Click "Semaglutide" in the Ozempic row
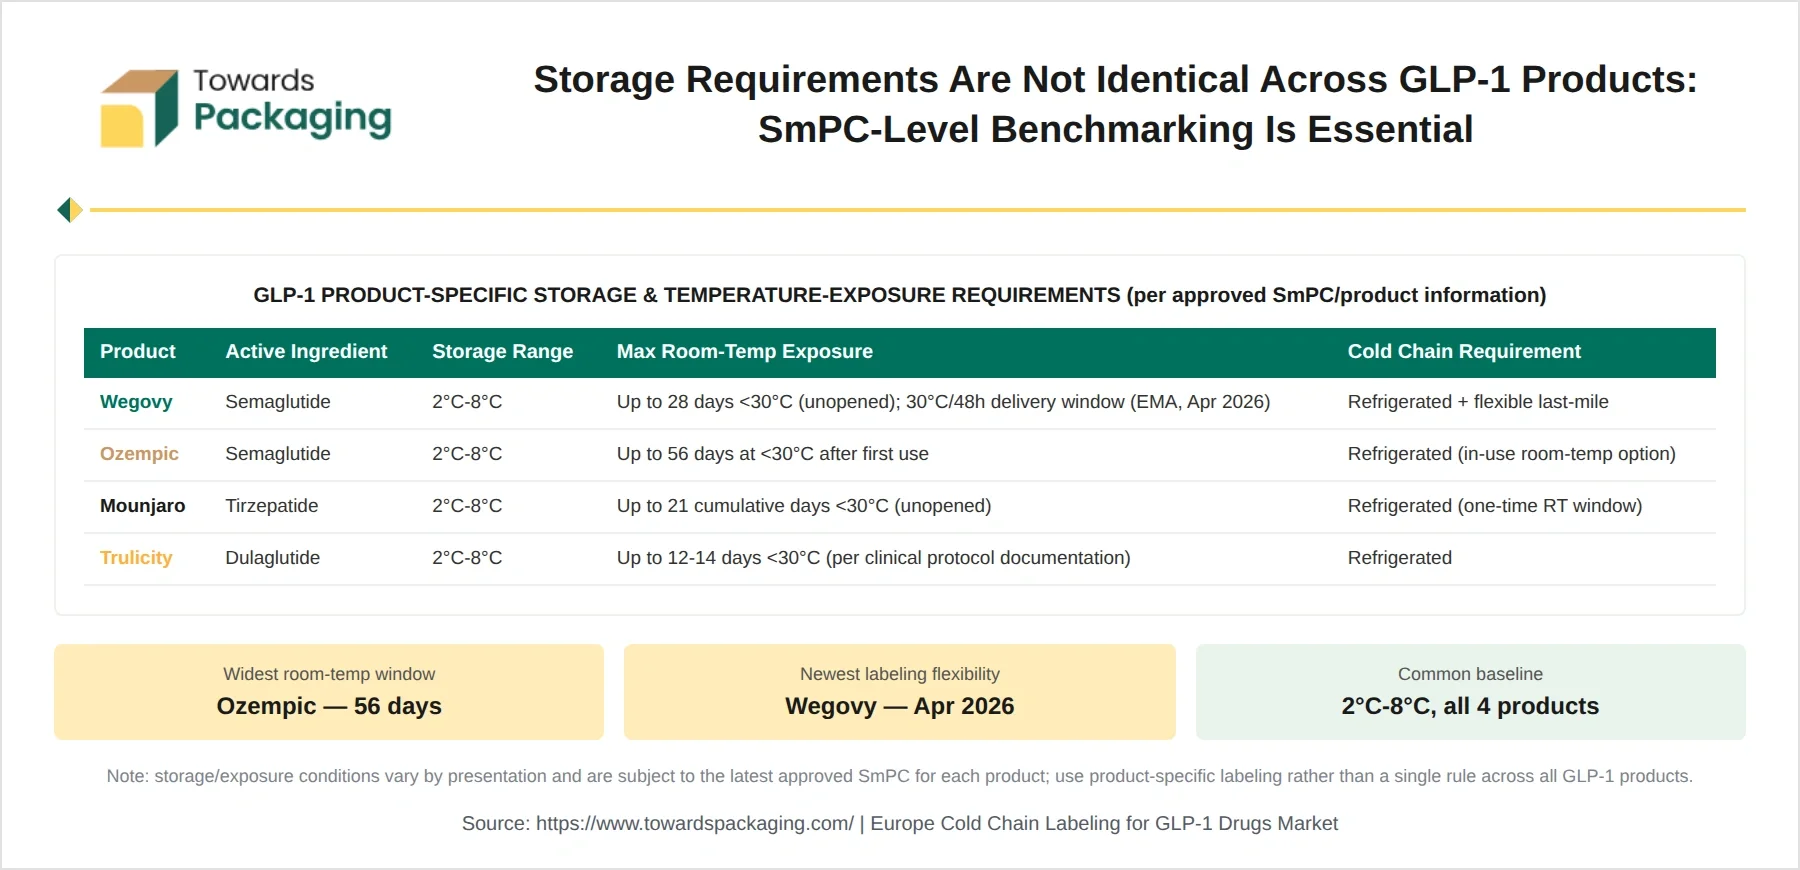Image resolution: width=1800 pixels, height=870 pixels. 278,454
